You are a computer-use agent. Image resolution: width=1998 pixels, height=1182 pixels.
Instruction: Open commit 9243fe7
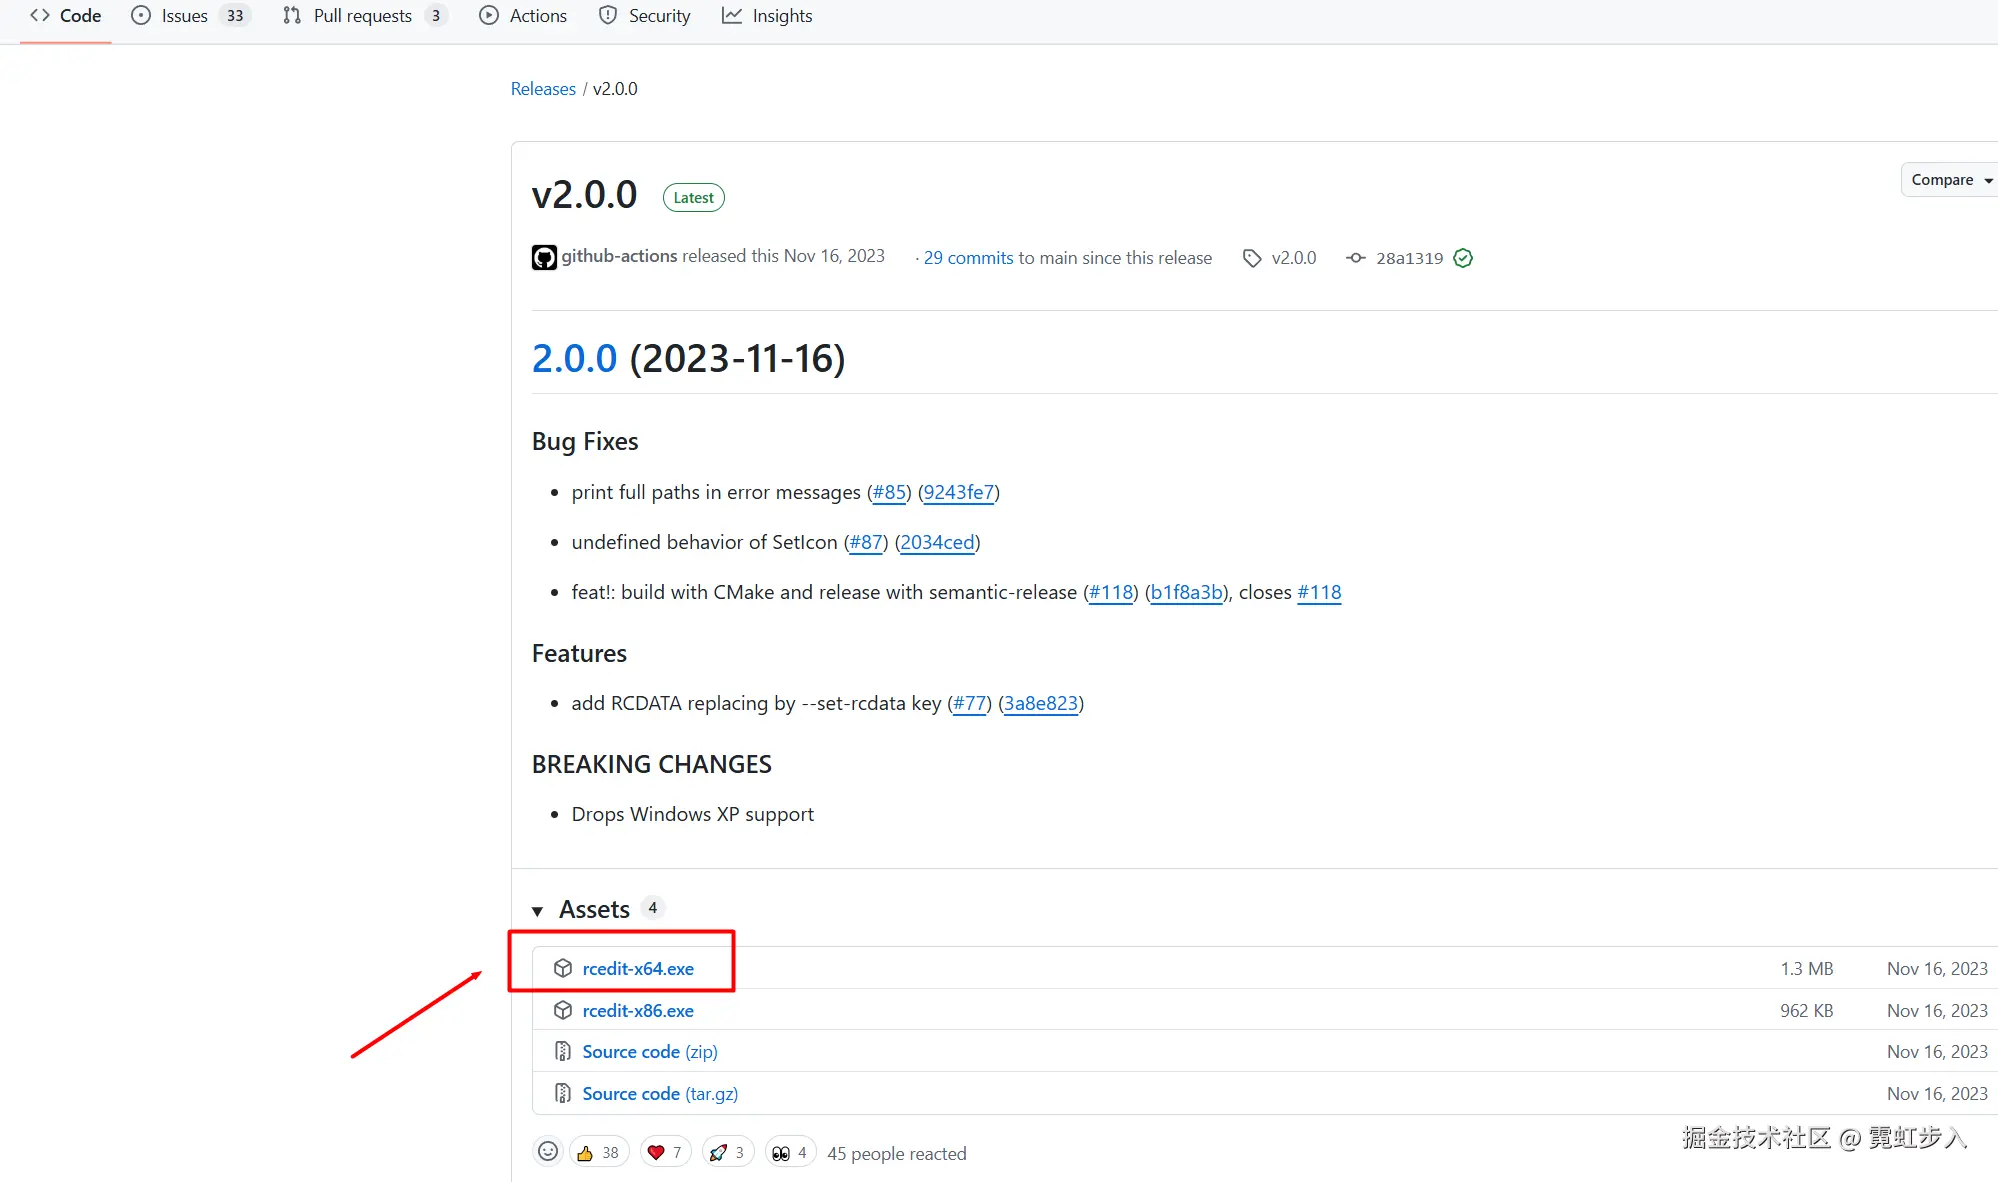click(959, 492)
